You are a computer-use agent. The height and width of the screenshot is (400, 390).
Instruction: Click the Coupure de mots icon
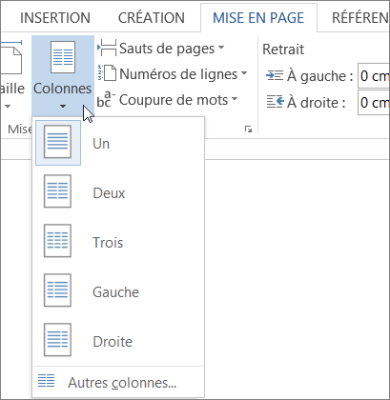tap(106, 99)
